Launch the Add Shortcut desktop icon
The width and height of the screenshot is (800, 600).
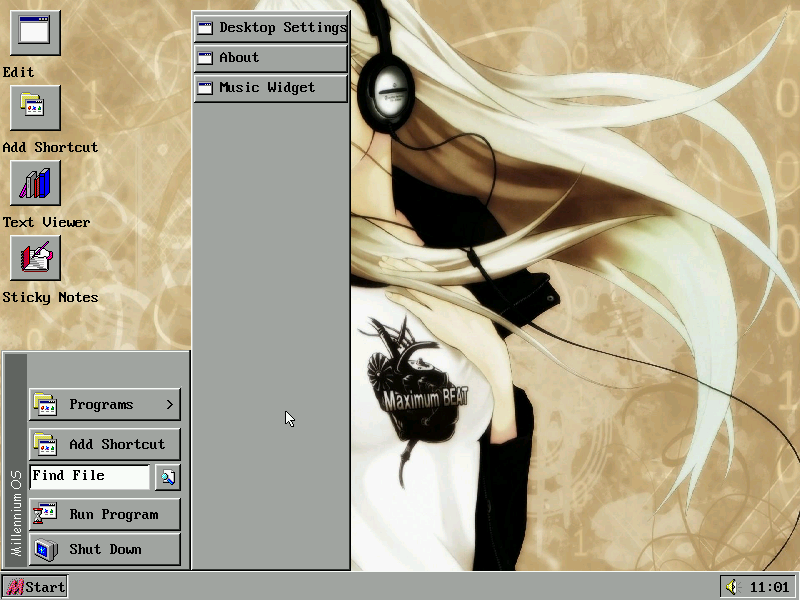(35, 108)
